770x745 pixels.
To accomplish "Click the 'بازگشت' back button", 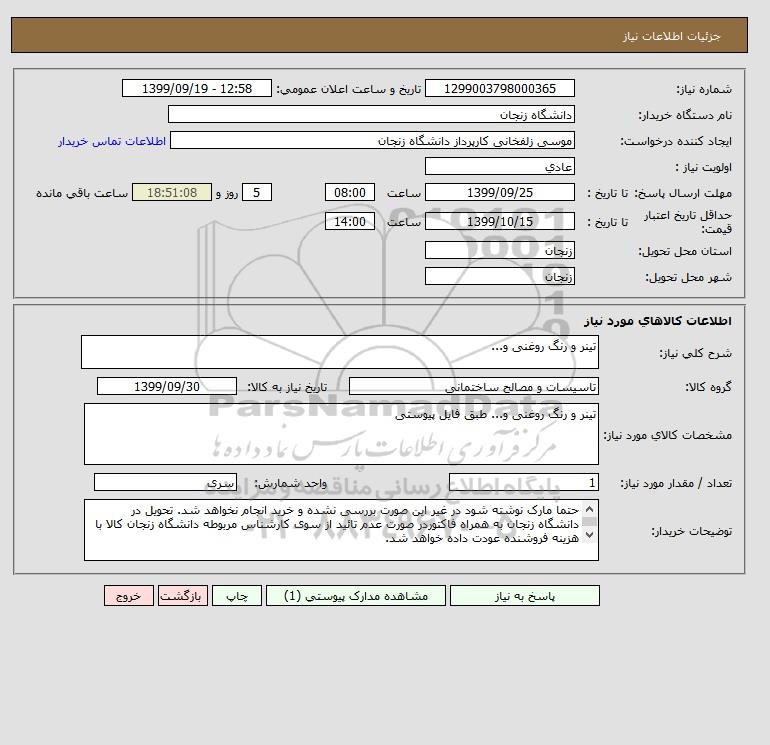I will click(x=183, y=595).
